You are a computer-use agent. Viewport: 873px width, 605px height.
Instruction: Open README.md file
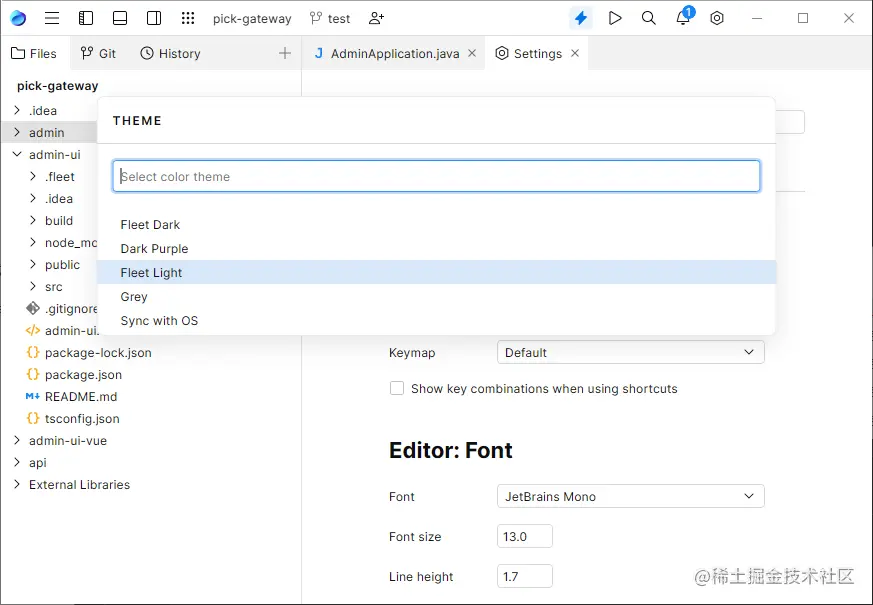[72, 397]
